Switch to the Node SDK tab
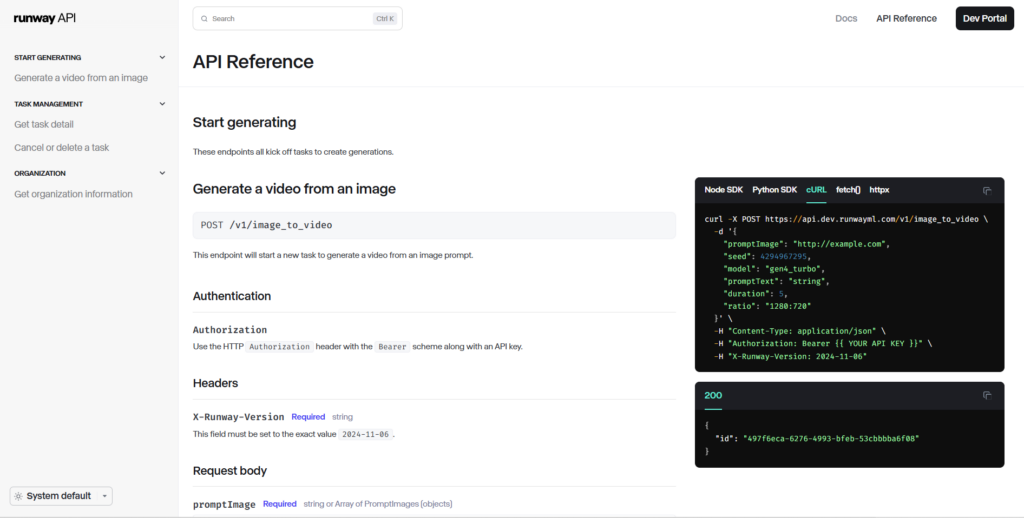This screenshot has height=518, width=1024. pos(724,190)
